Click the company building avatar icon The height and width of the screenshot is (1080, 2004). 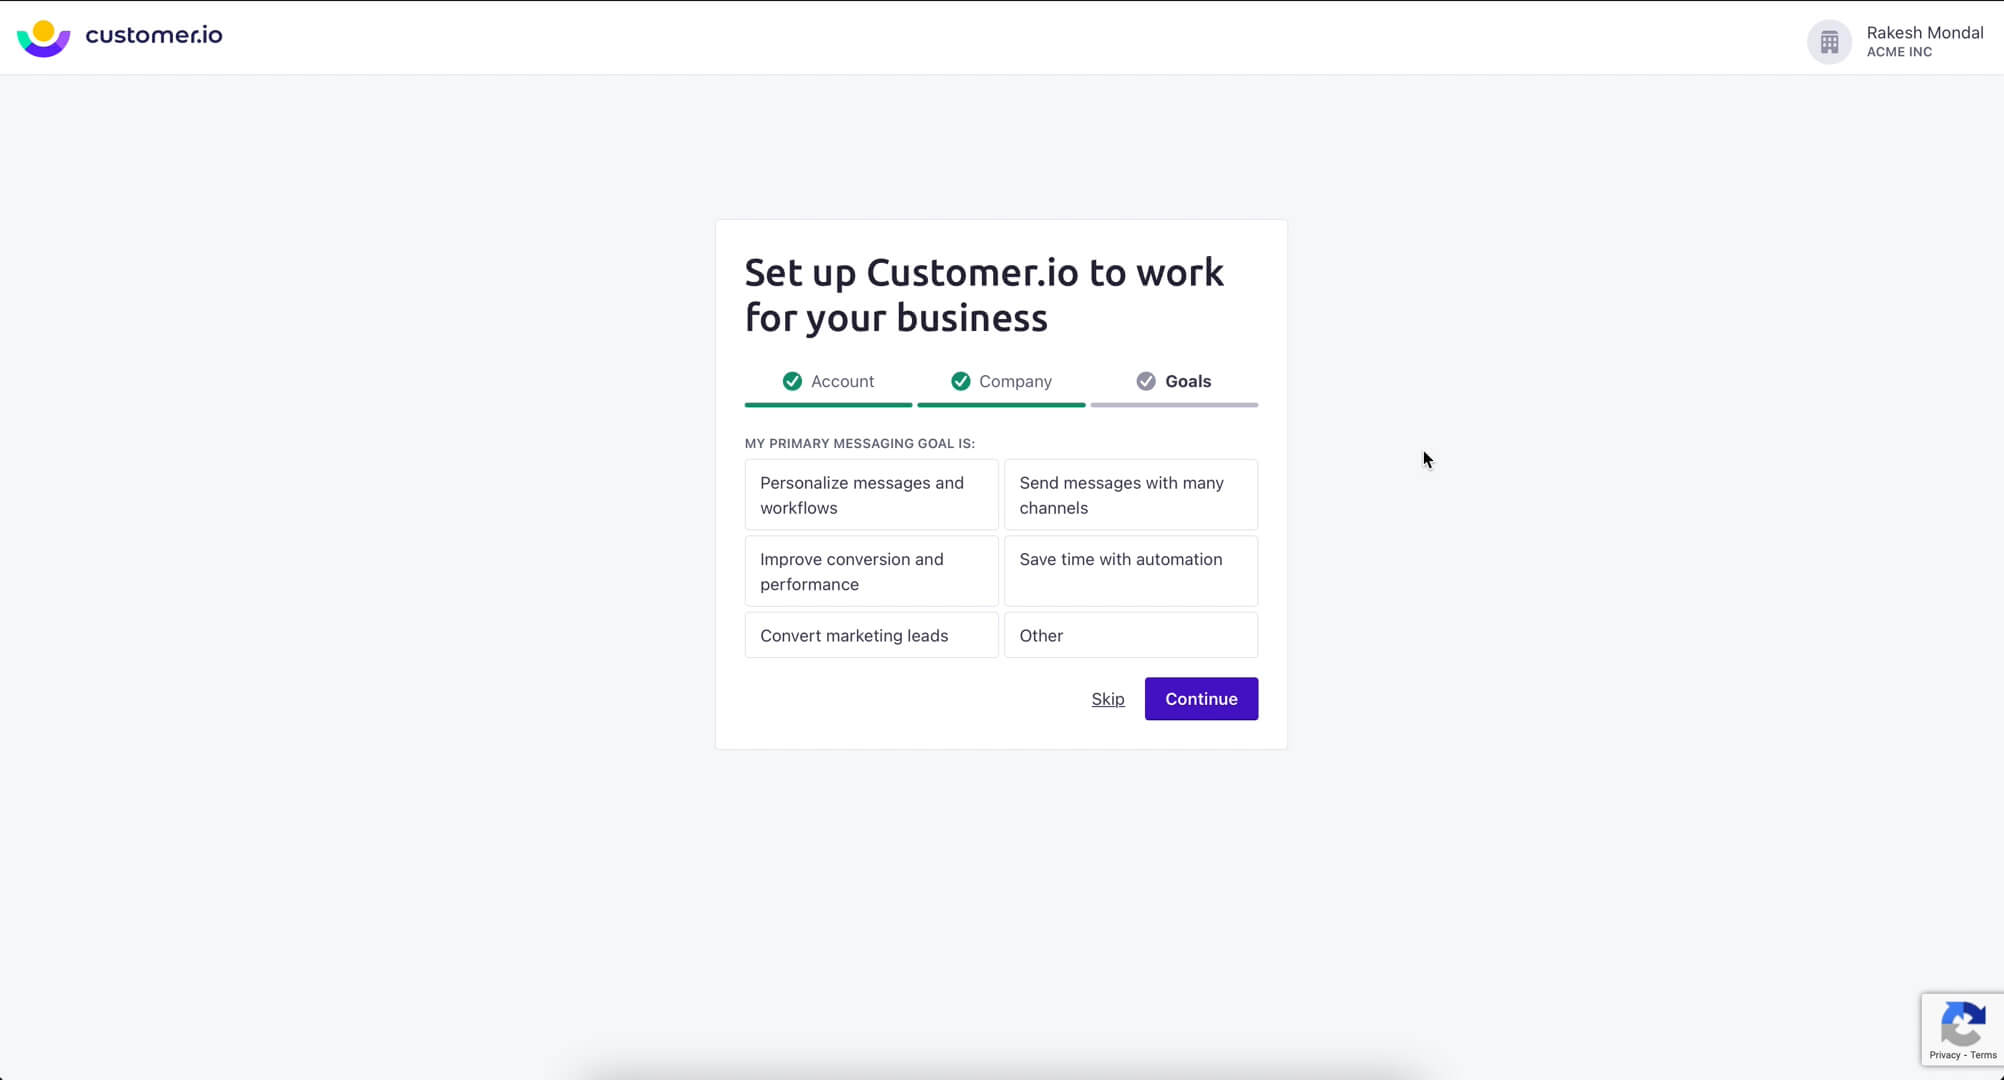[x=1829, y=42]
